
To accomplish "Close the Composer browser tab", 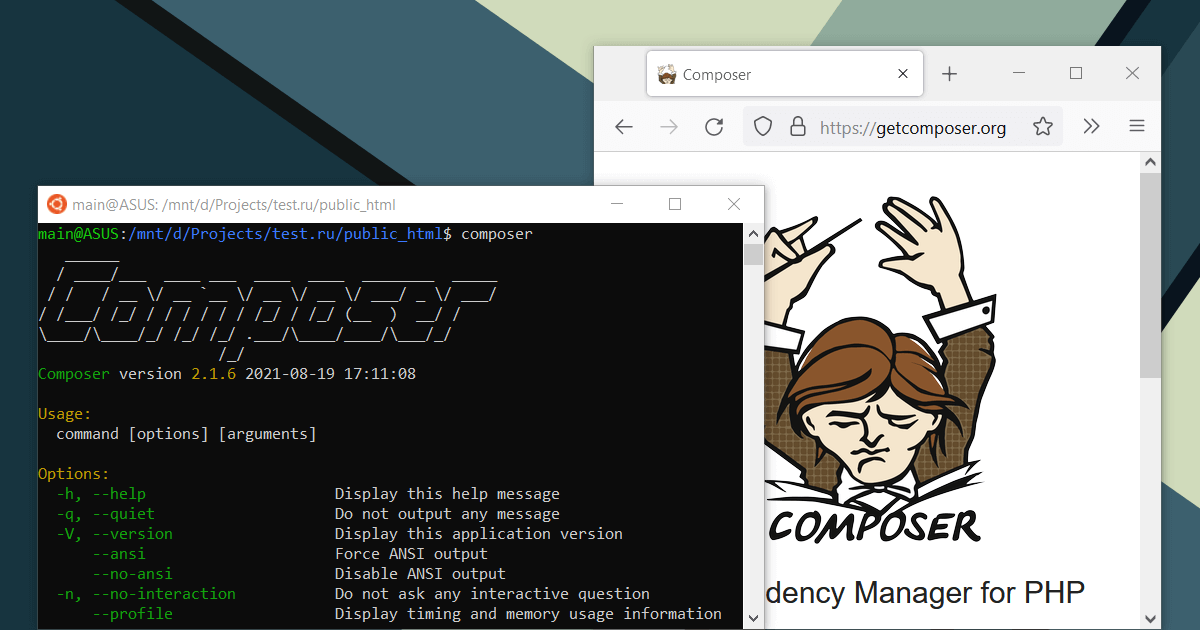I will 904,74.
